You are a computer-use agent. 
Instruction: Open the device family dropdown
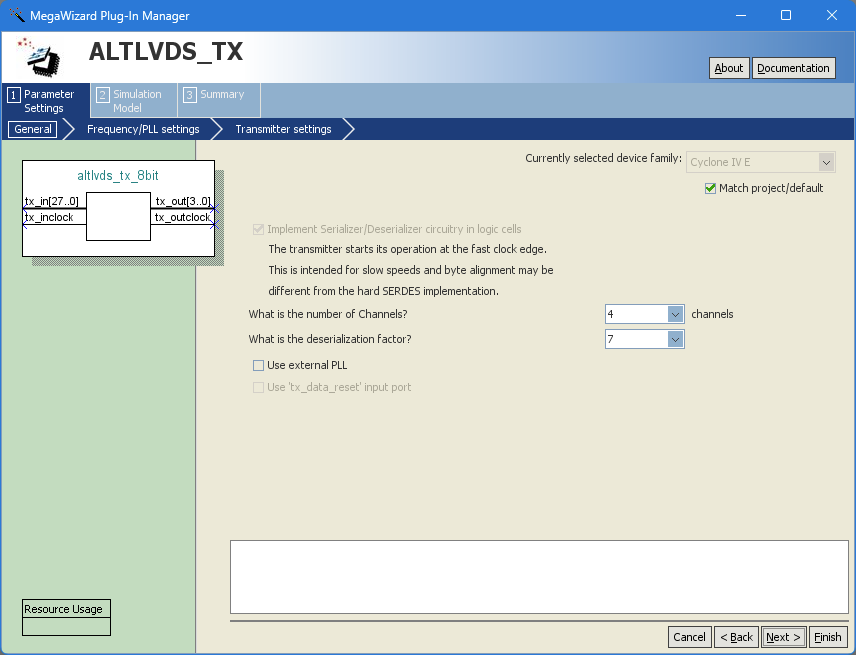[x=760, y=162]
